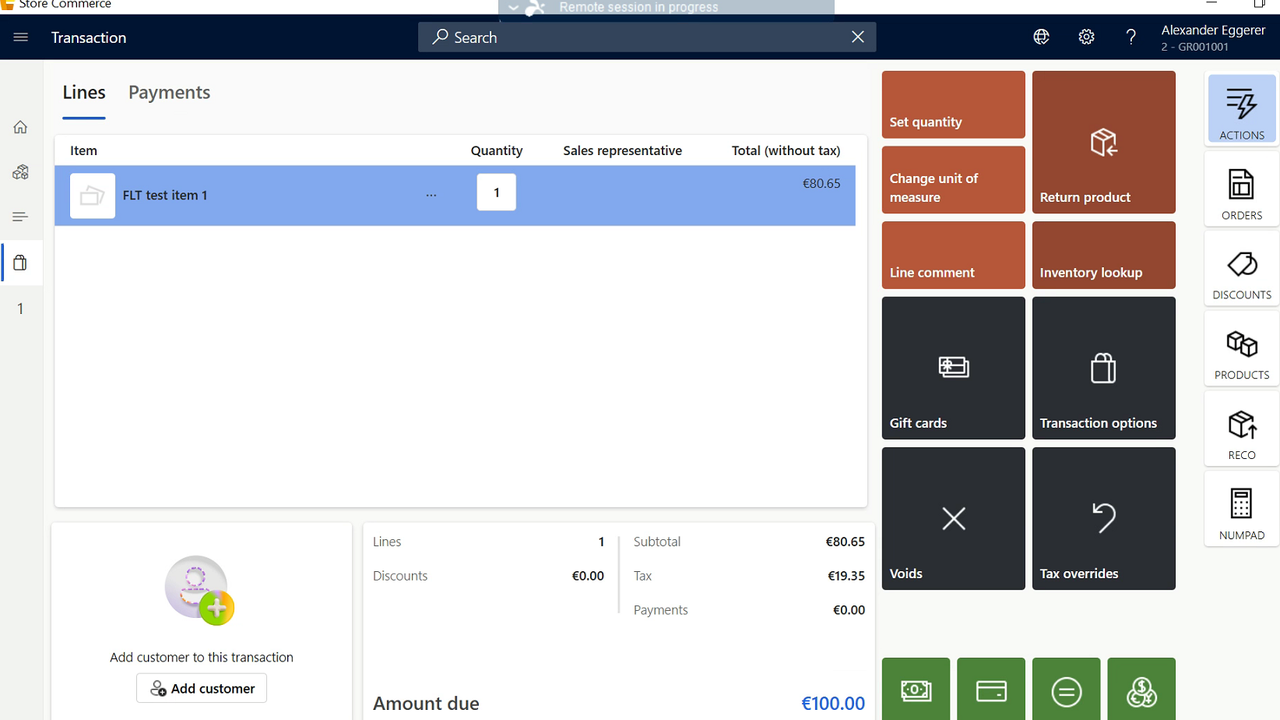Image resolution: width=1280 pixels, height=720 pixels.
Task: Click the €80.65 line total
Action: pos(821,183)
